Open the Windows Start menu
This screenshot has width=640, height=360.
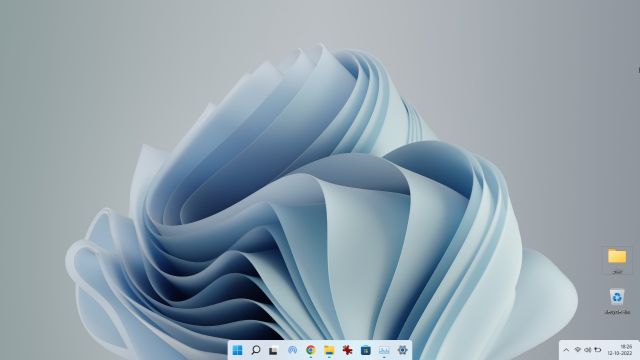coord(237,350)
